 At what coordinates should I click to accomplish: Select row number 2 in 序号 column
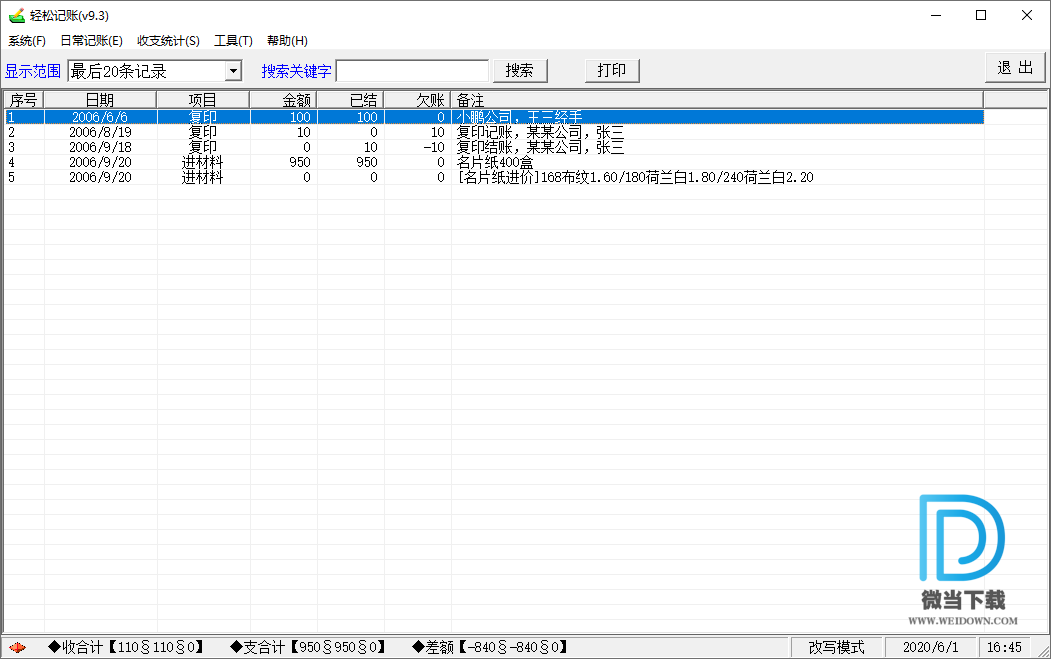coord(11,132)
